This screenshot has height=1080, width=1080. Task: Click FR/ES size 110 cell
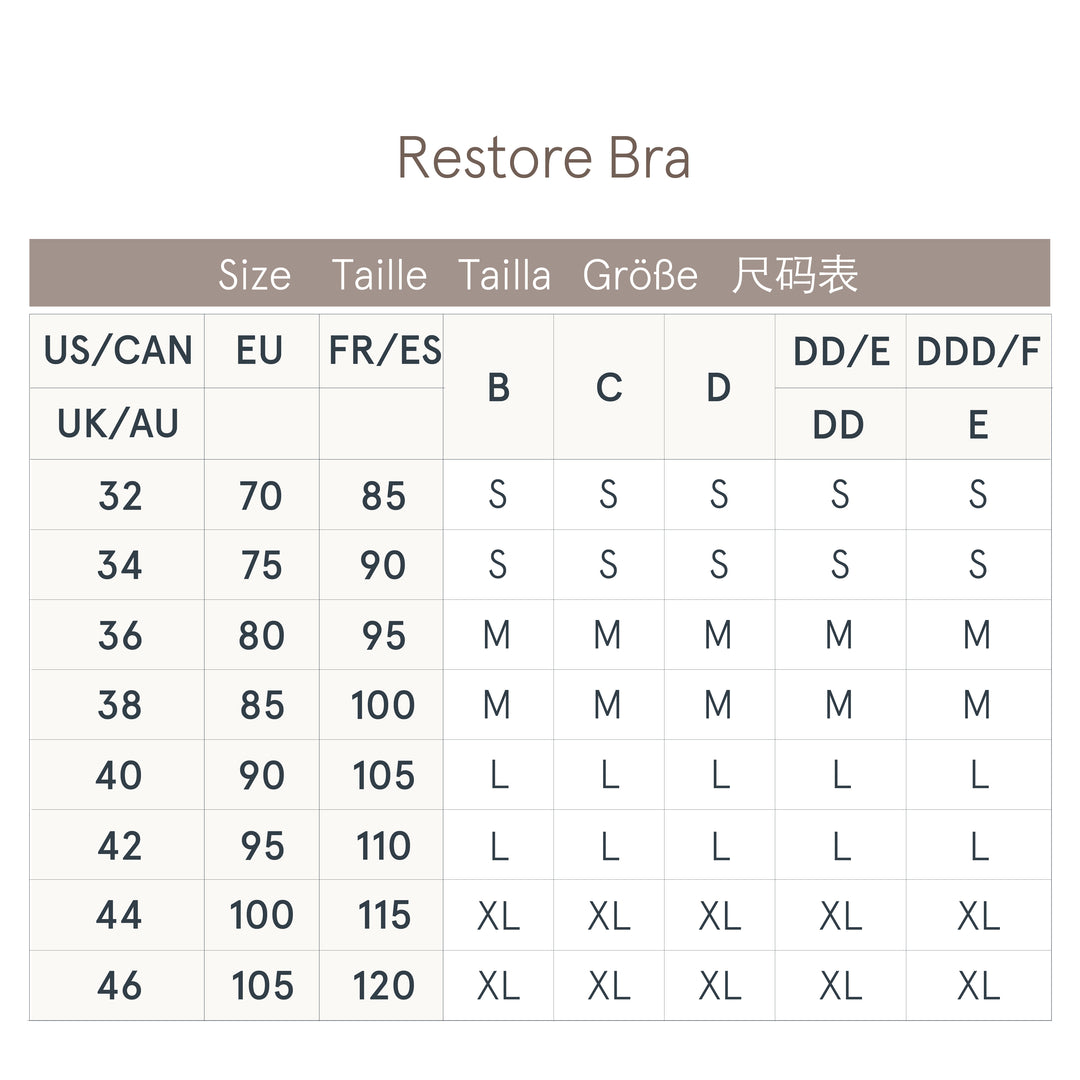click(x=383, y=846)
